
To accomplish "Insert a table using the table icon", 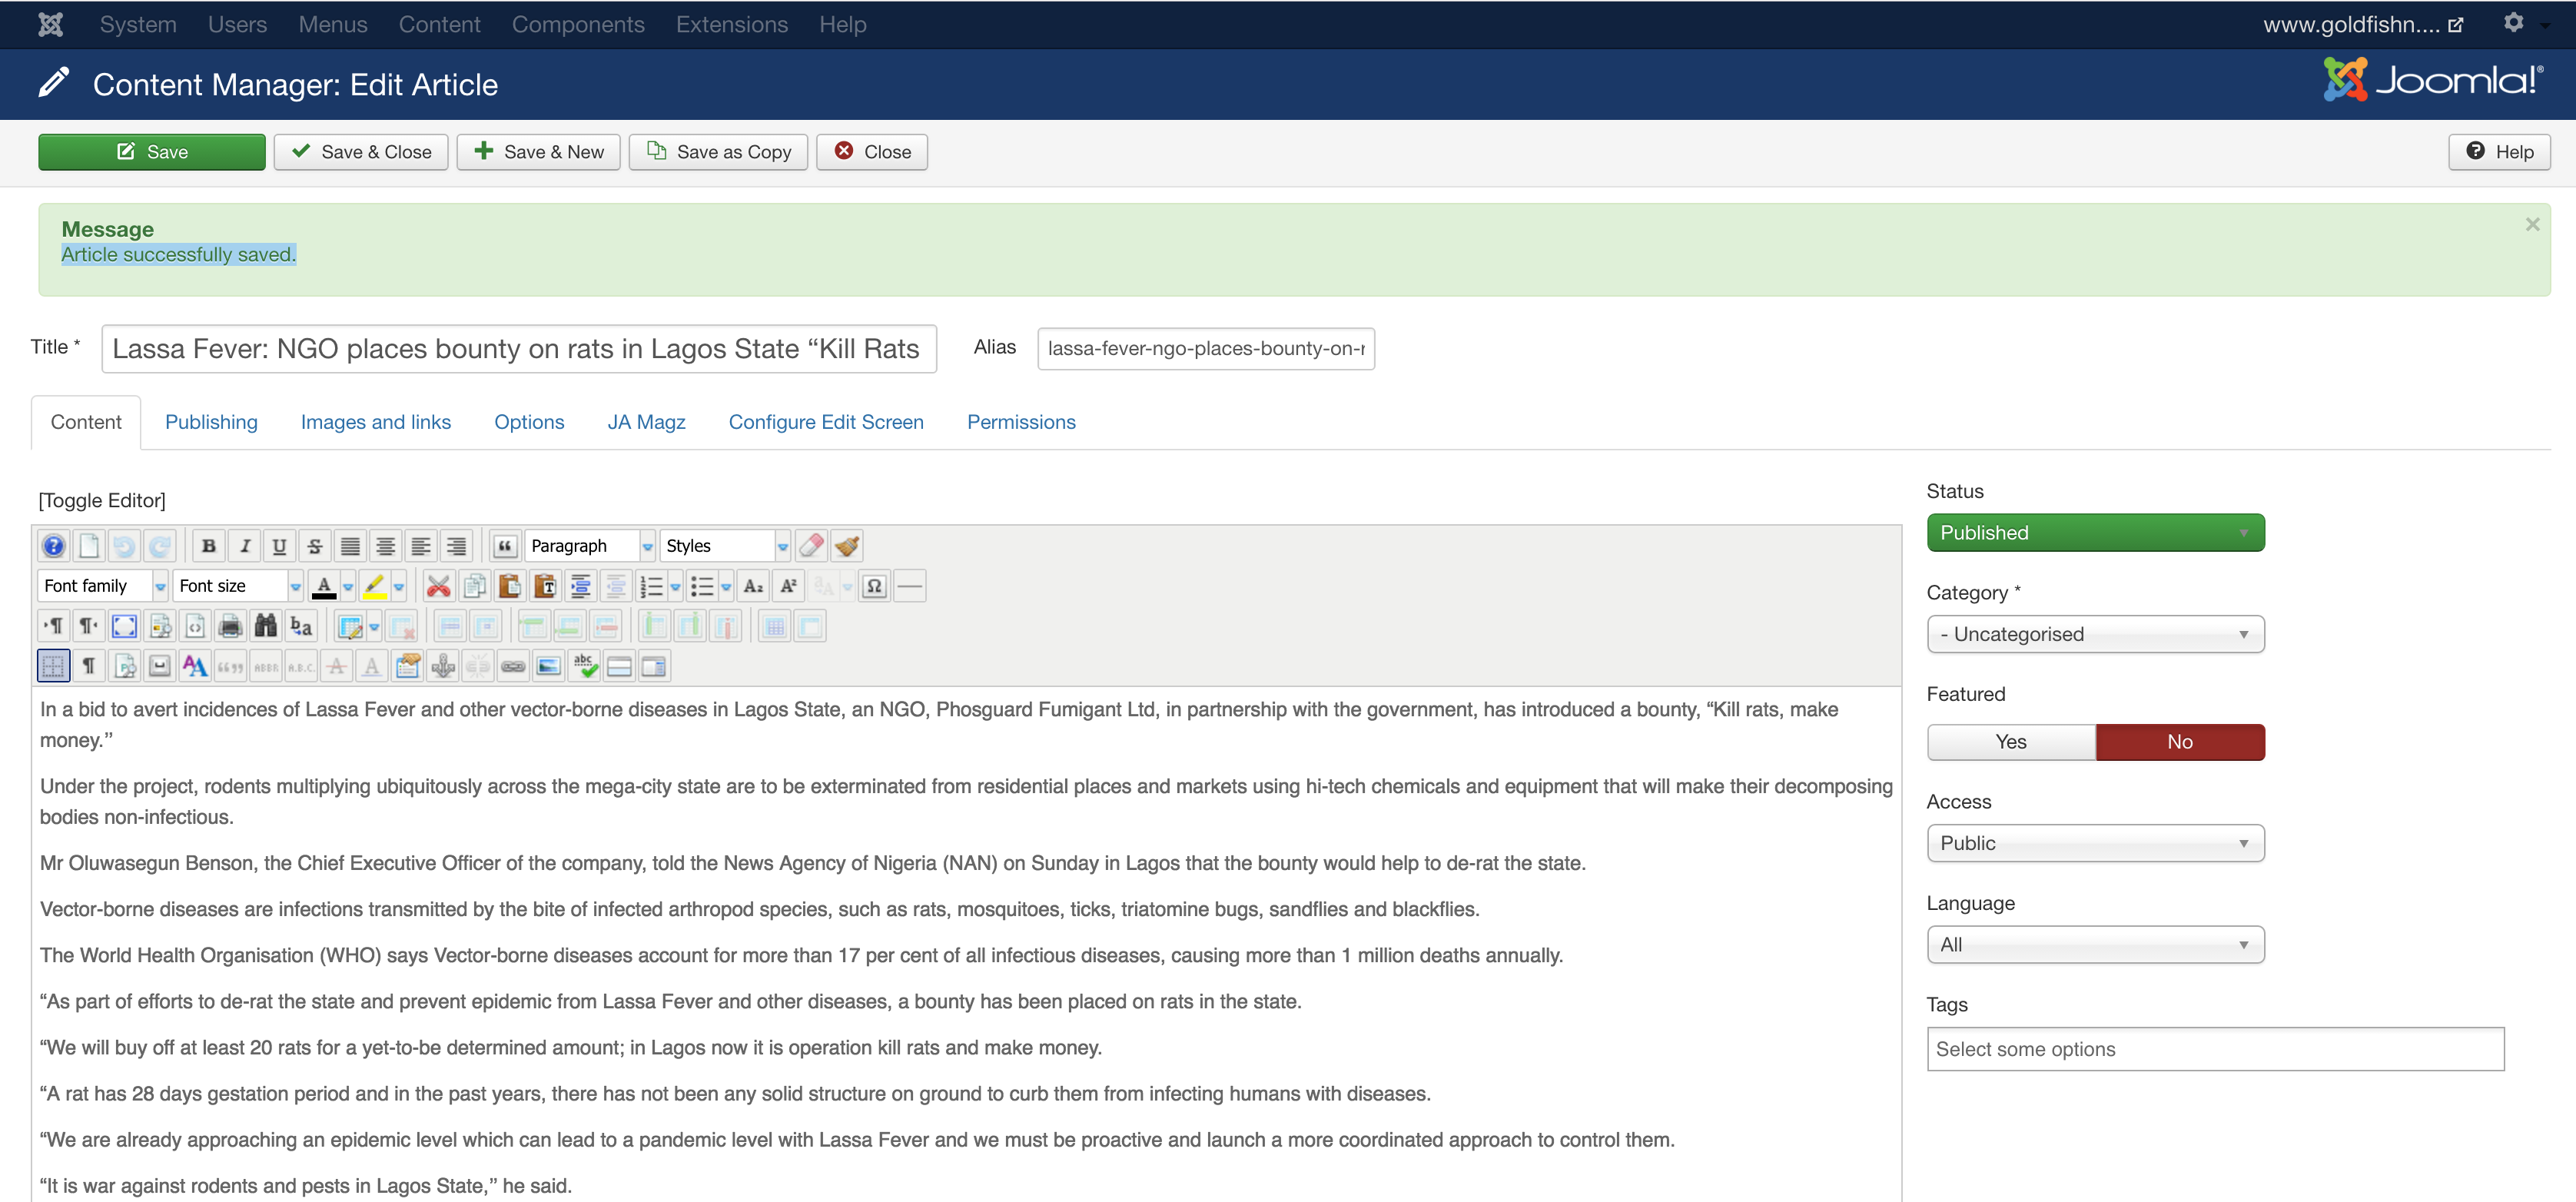I will tap(350, 626).
